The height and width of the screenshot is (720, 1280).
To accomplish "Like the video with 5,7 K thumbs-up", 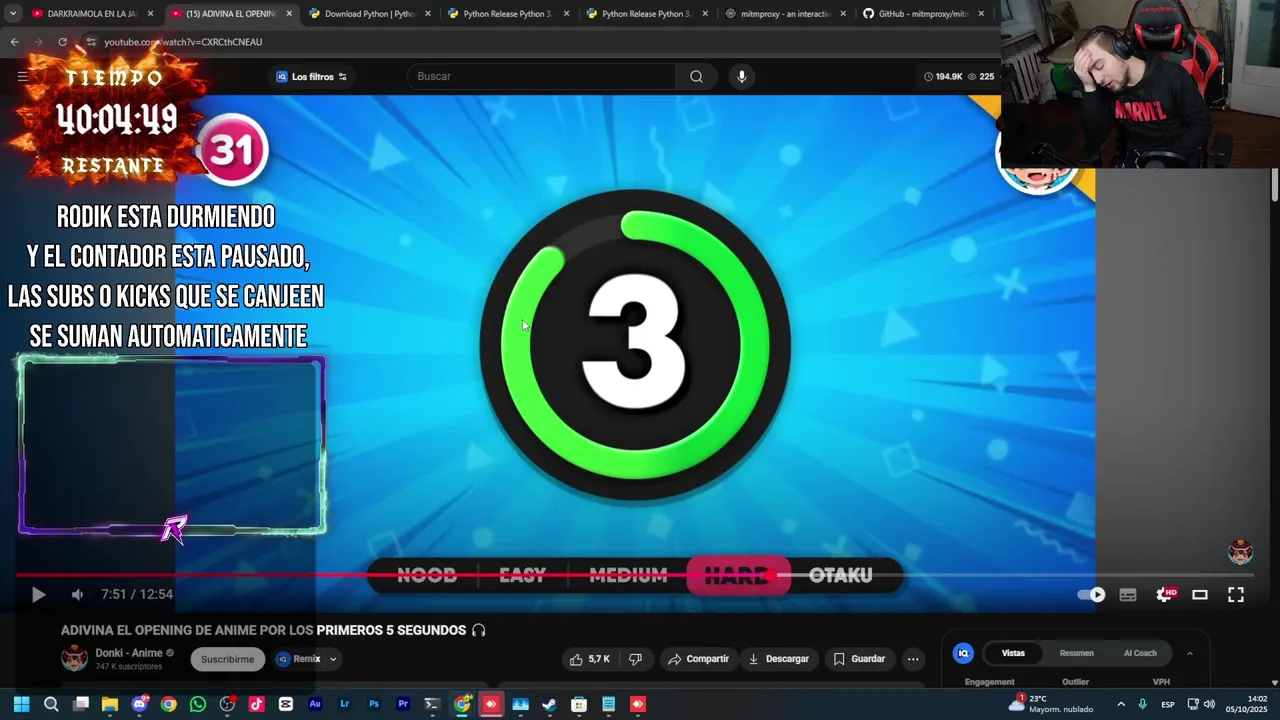I will click(589, 659).
